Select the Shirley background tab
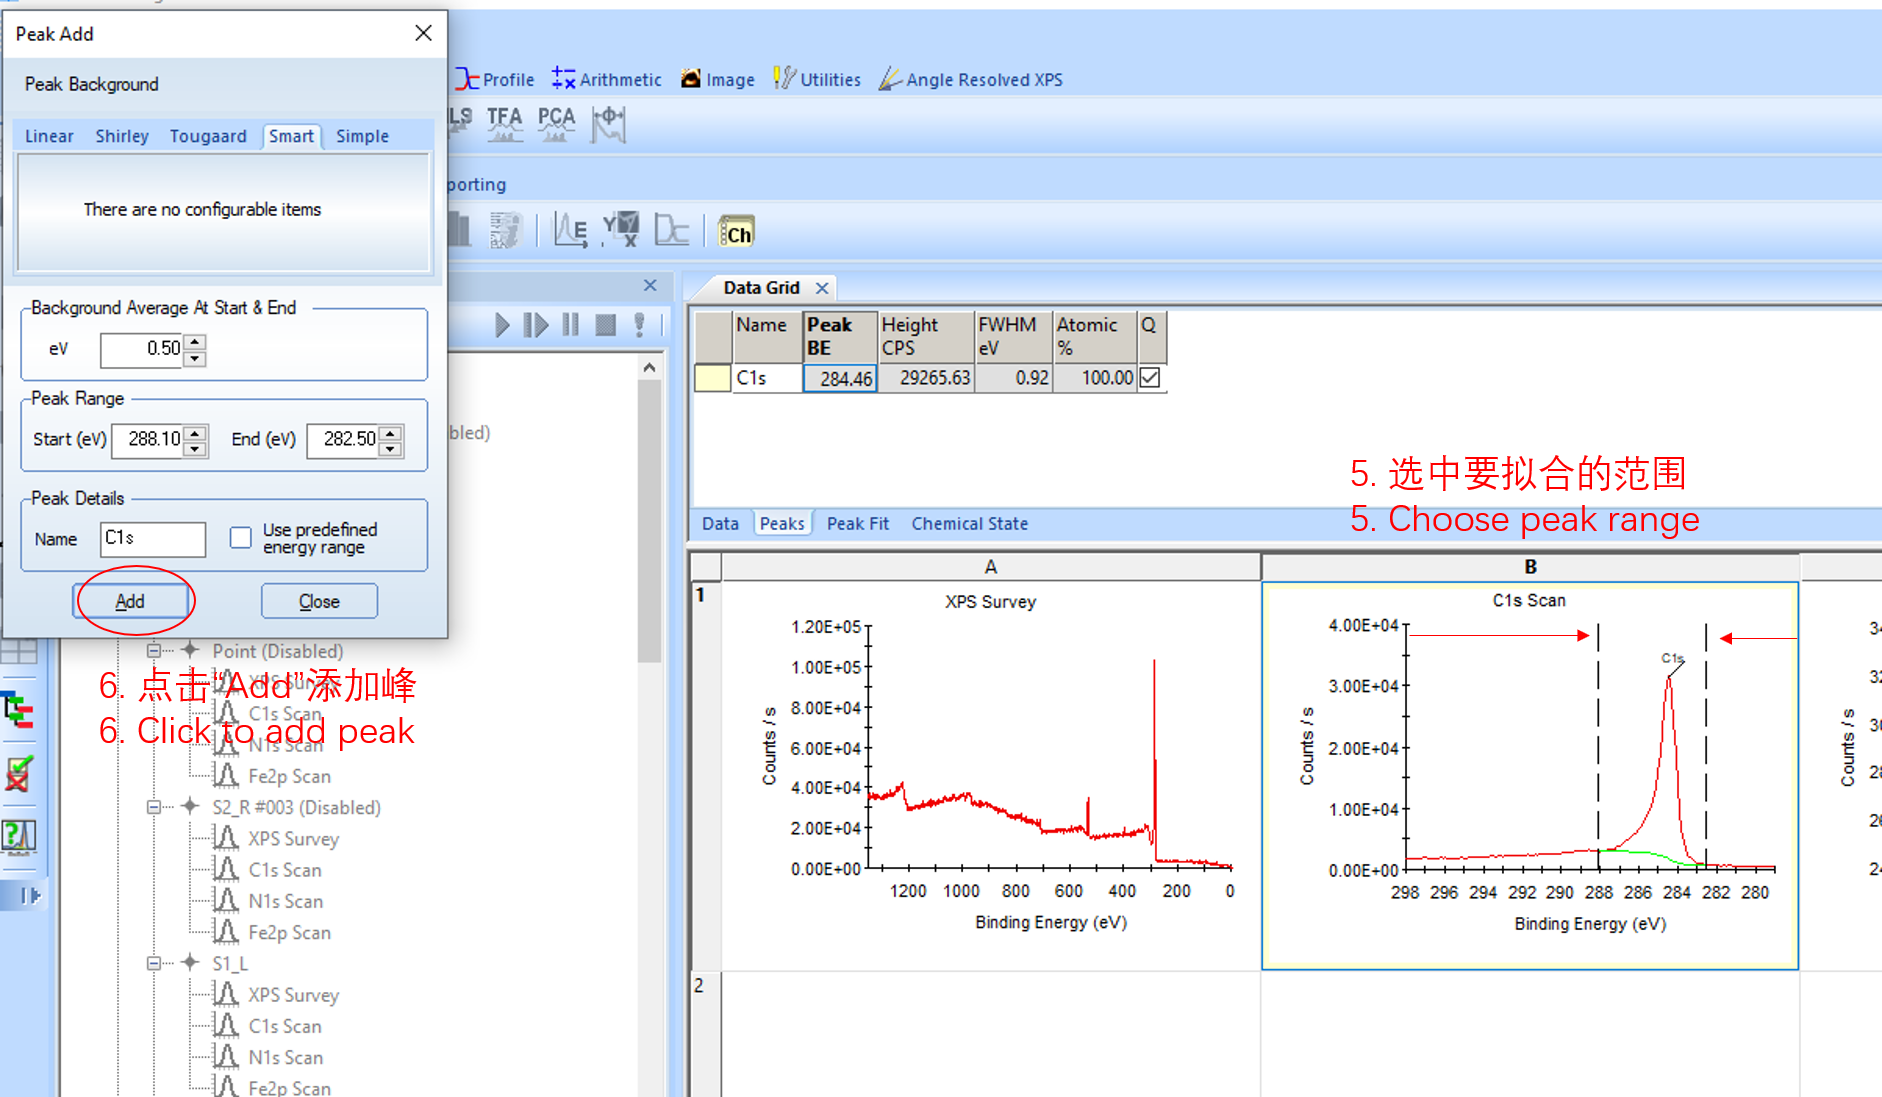 (122, 136)
